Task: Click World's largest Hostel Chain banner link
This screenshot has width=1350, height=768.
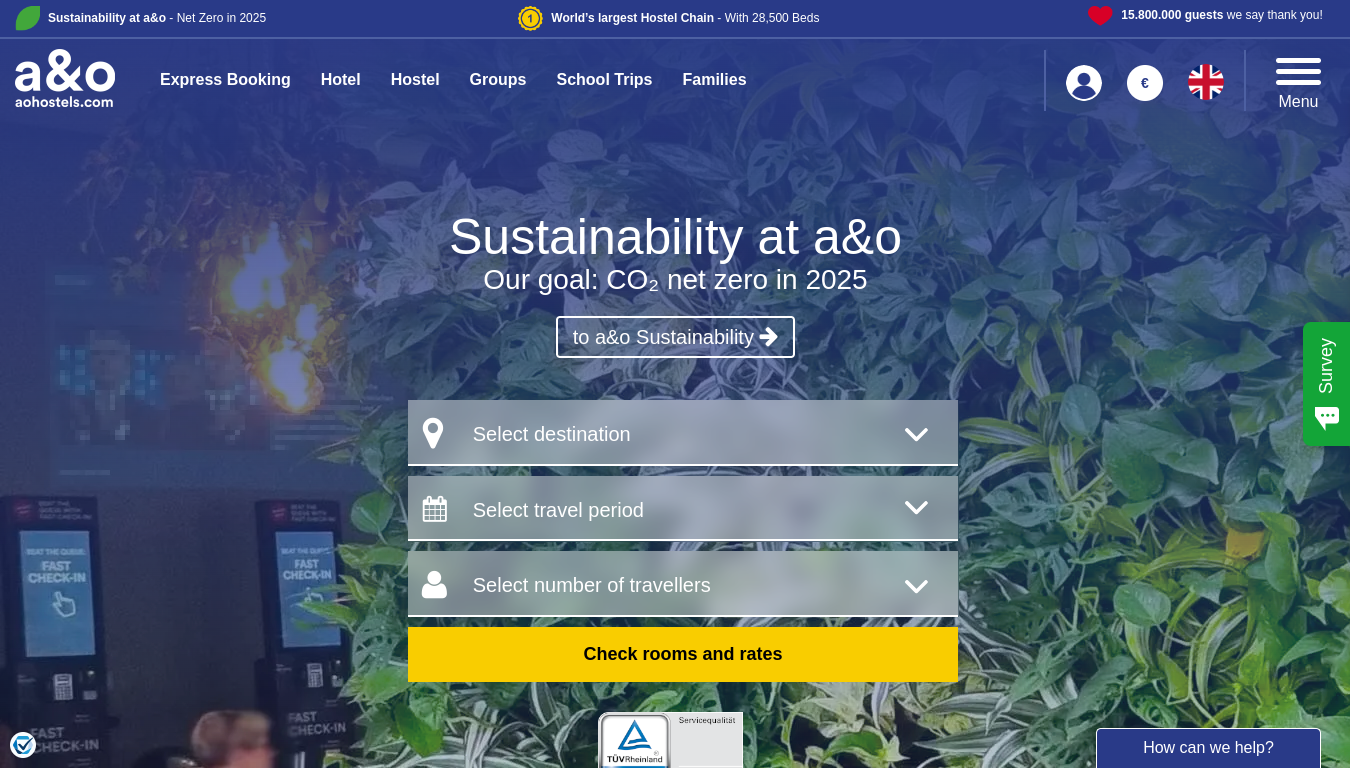Action: 685,17
